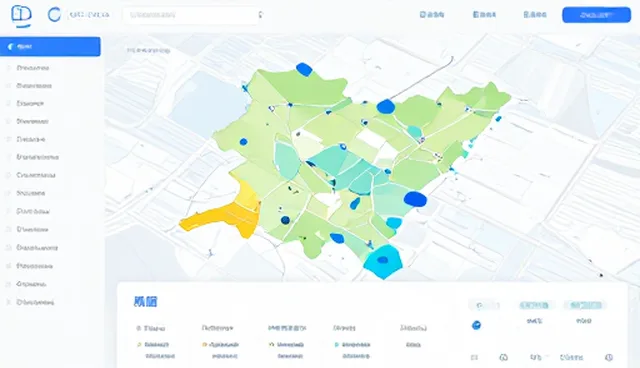Click the yellow legend marker in bottom panel

pyautogui.click(x=139, y=345)
